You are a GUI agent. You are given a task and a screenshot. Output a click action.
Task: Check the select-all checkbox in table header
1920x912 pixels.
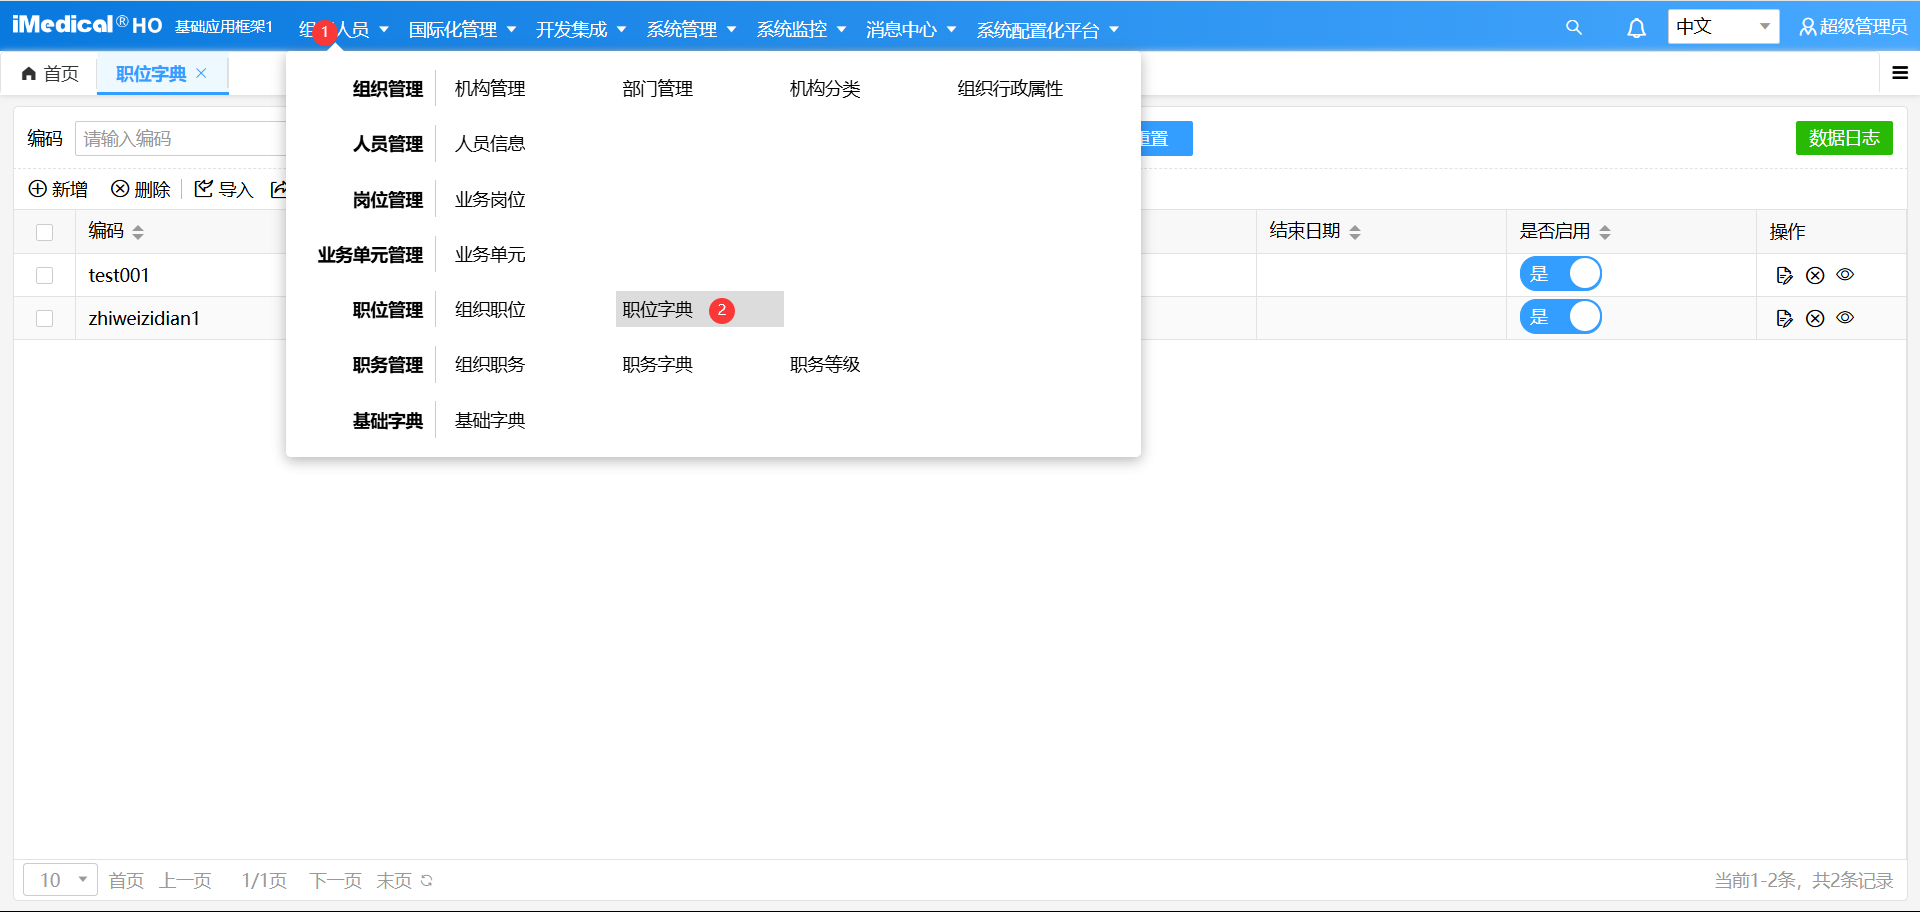[x=44, y=231]
